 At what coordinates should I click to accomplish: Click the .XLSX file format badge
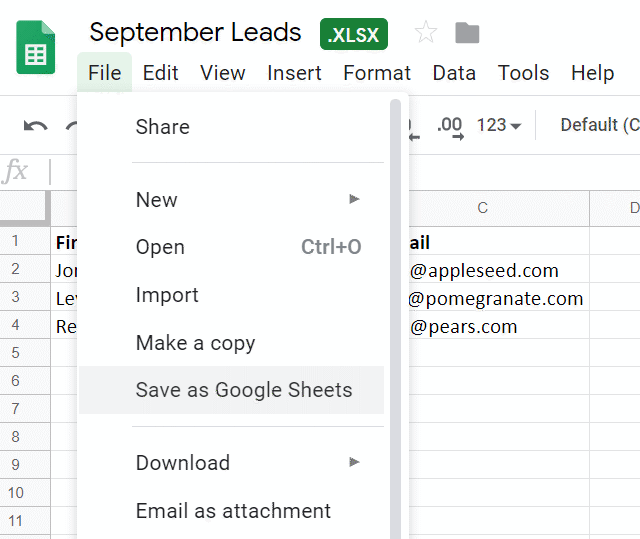[354, 34]
